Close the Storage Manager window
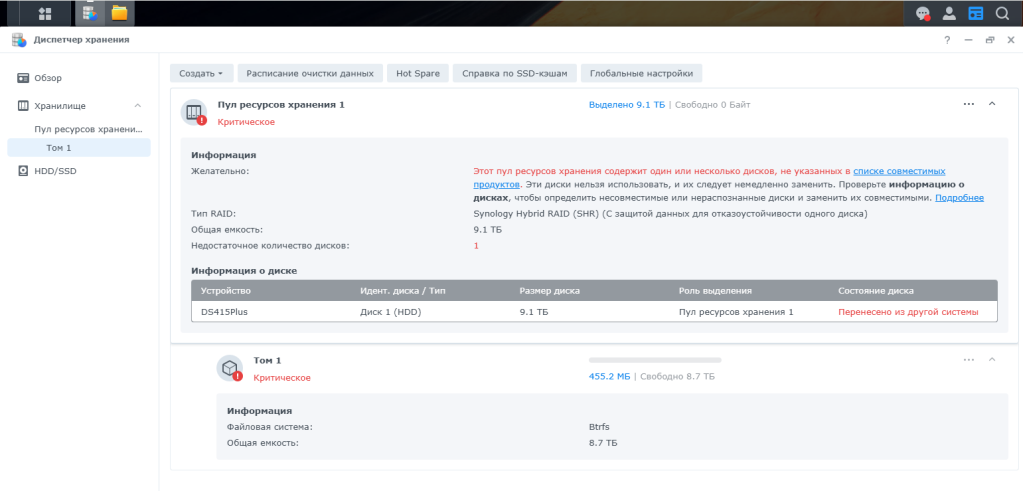 click(x=1011, y=40)
